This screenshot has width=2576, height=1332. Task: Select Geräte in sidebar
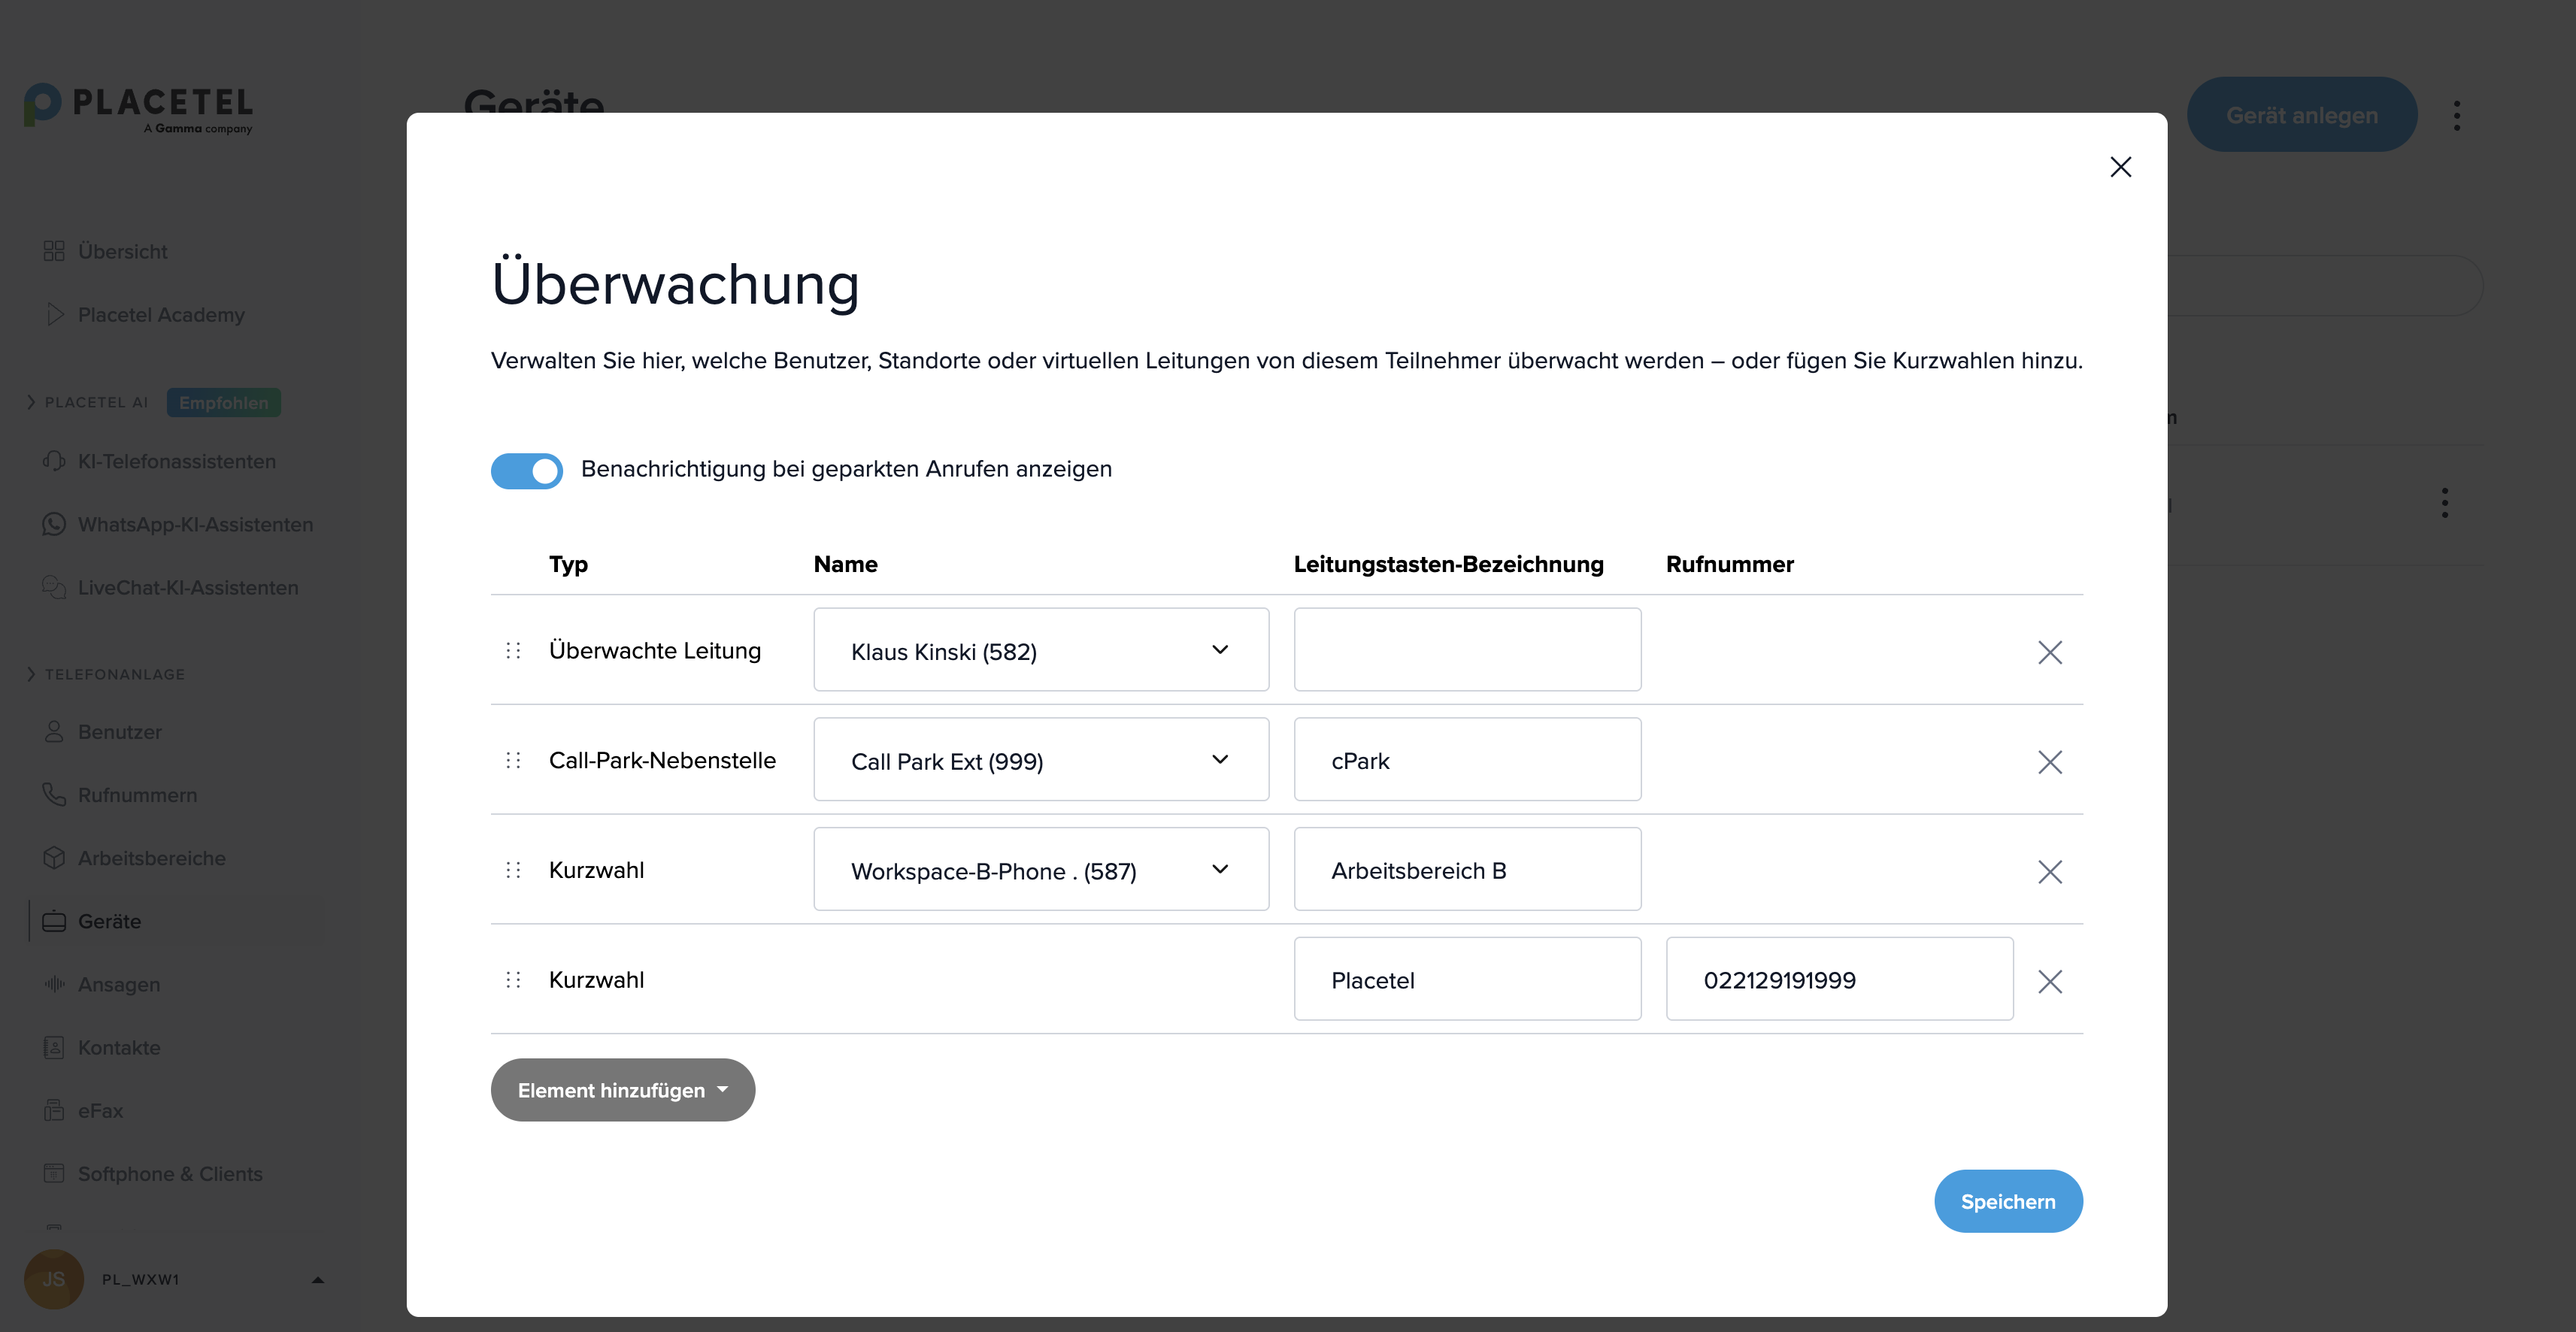pos(109,921)
